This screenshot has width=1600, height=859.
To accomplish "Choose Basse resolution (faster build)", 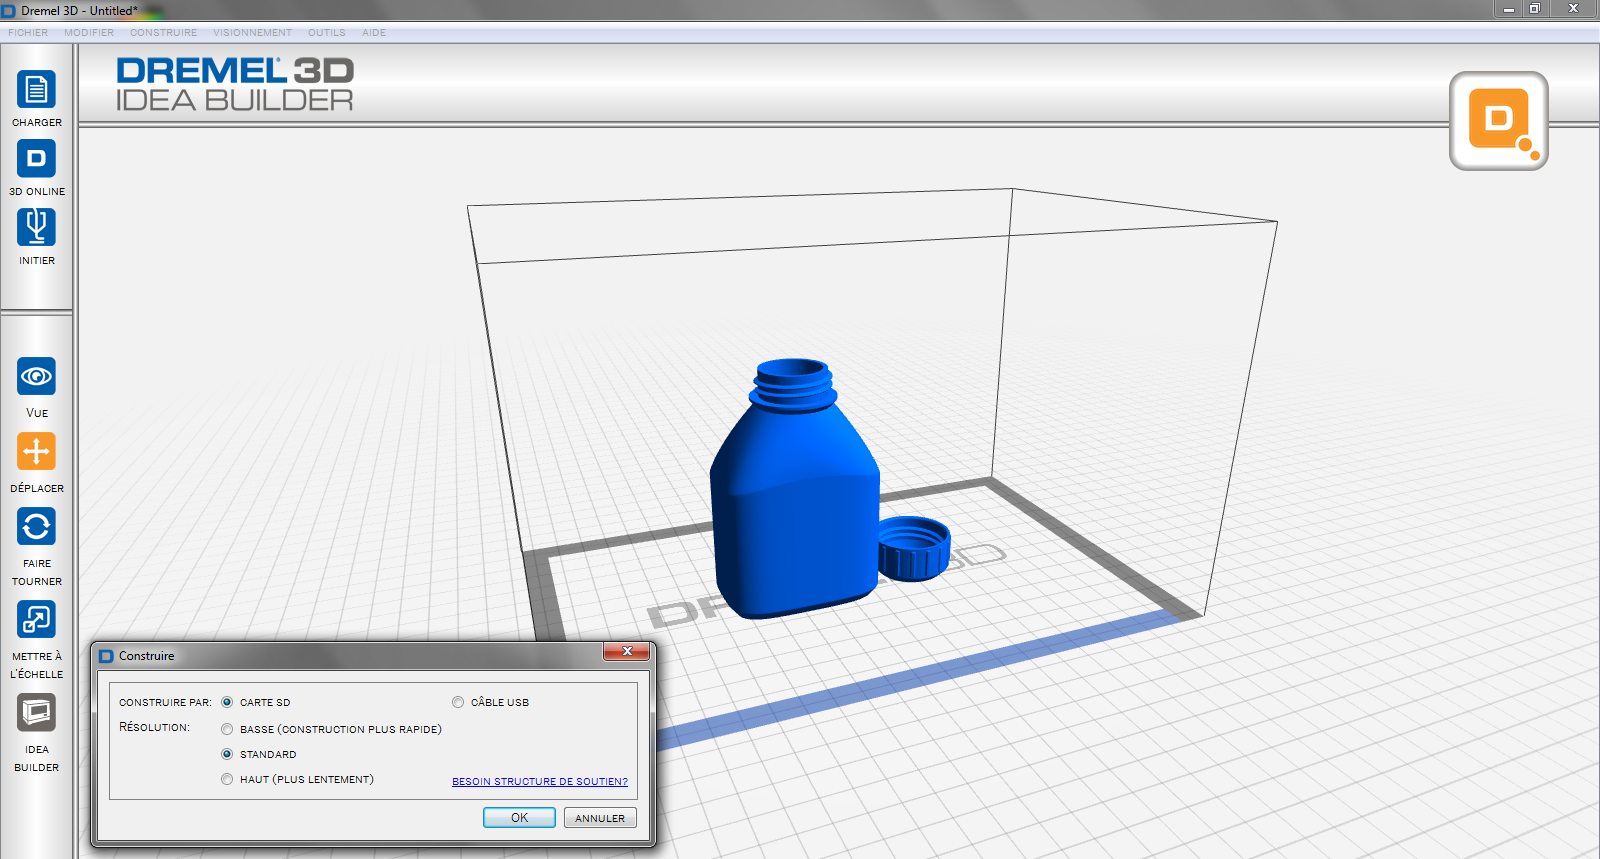I will coord(227,729).
